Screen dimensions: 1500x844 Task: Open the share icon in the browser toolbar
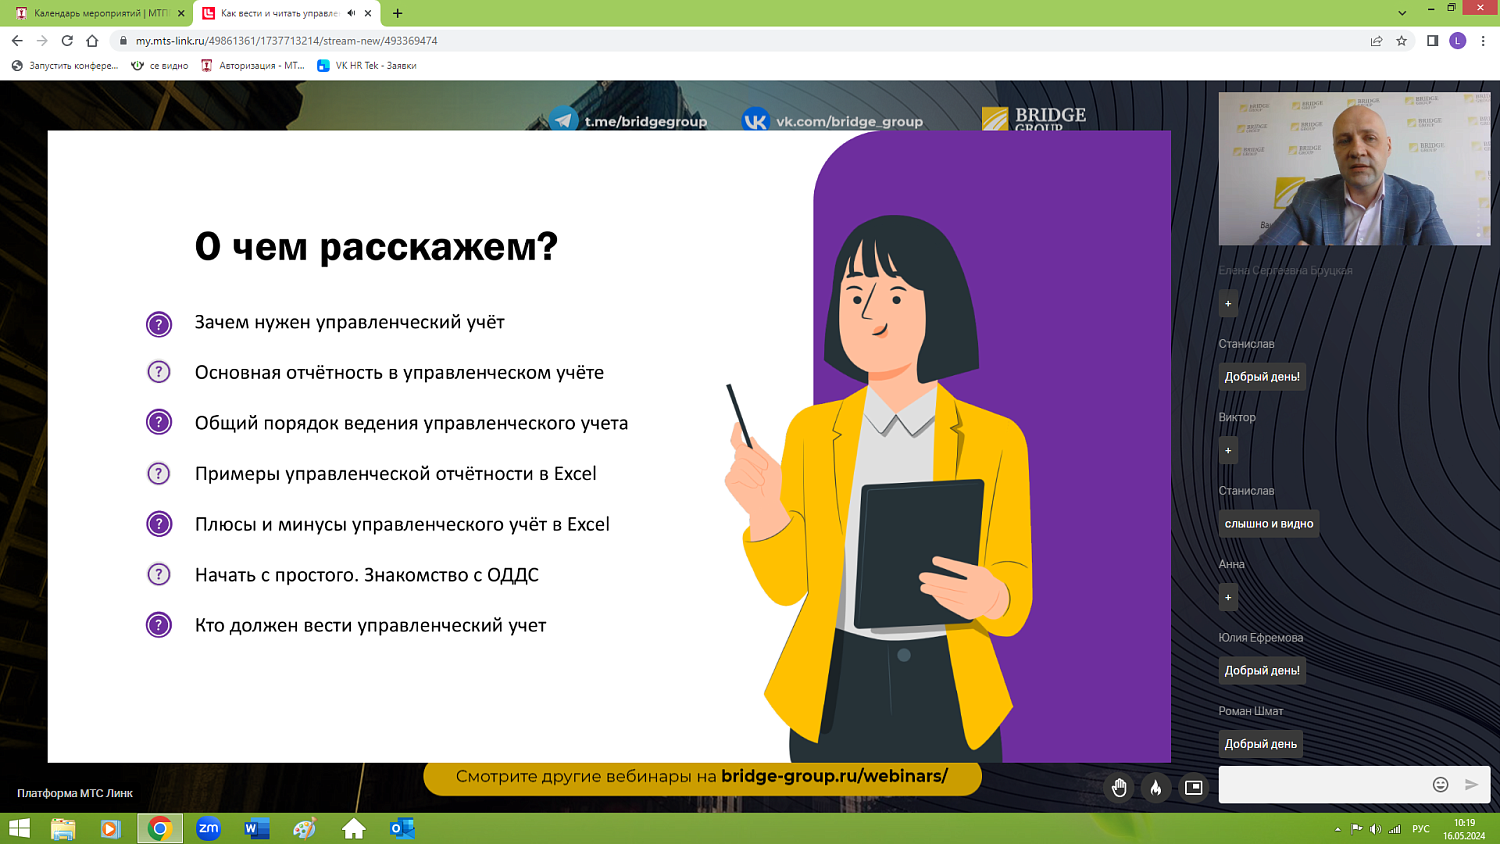(1372, 42)
